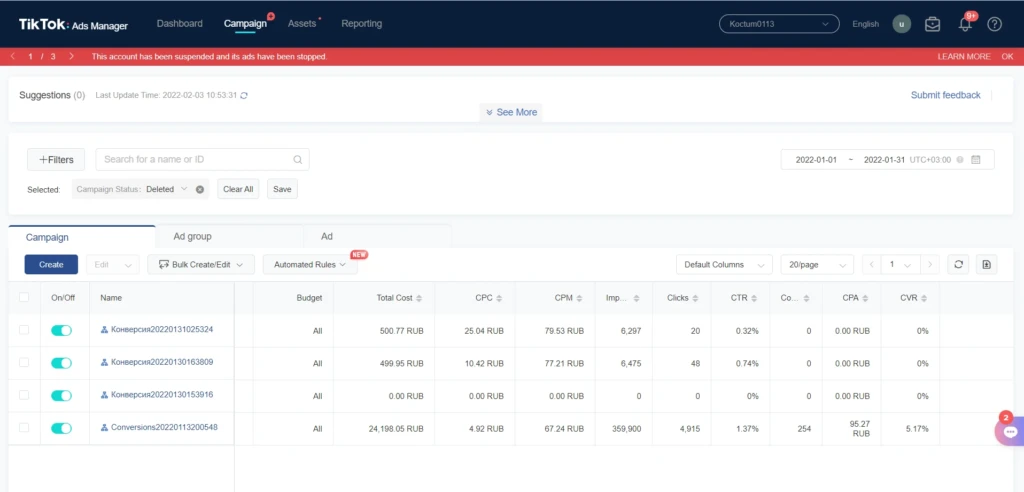Open campaign Conversions20220113200548
1024x492 pixels.
point(164,427)
